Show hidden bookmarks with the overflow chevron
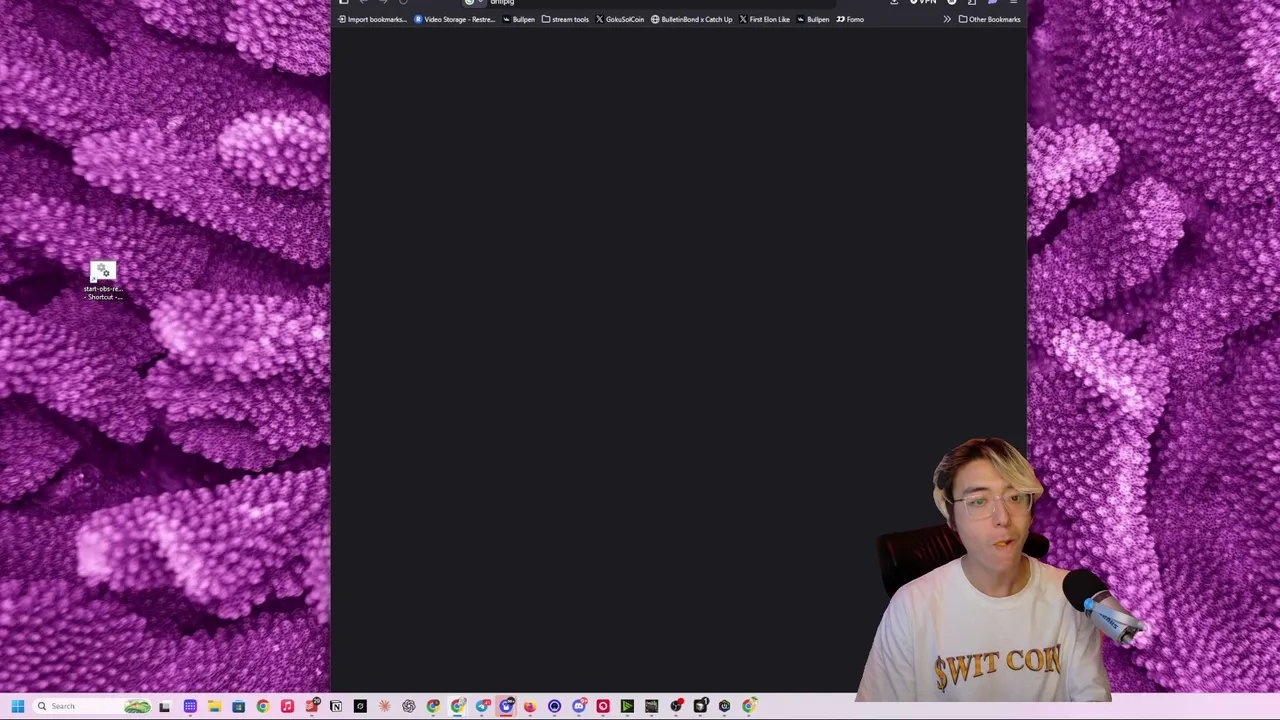 click(947, 19)
